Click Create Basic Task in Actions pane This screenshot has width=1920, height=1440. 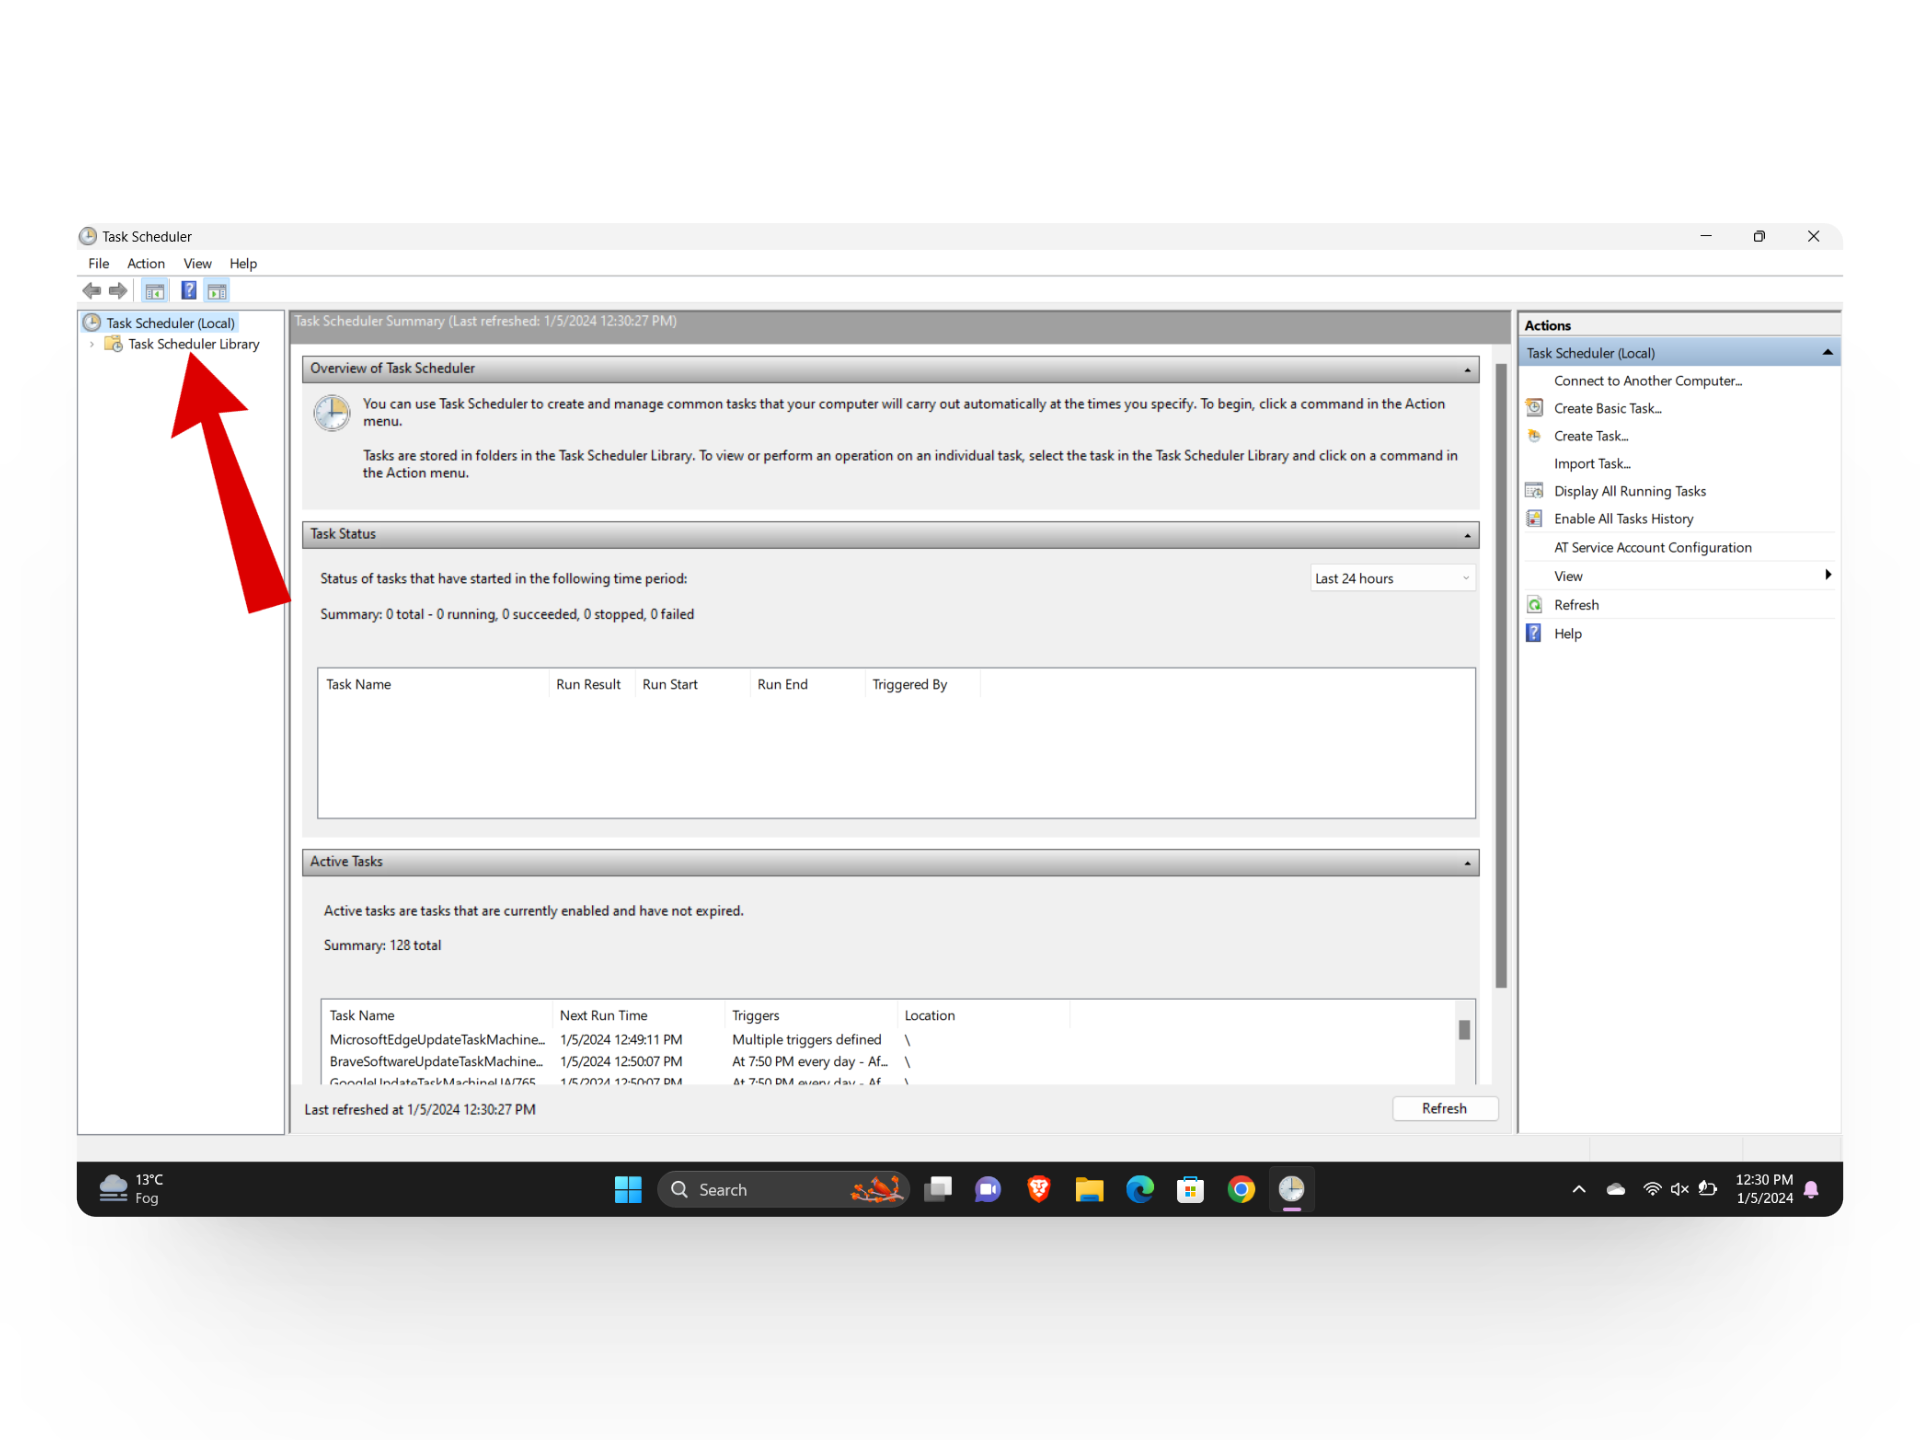(x=1607, y=408)
